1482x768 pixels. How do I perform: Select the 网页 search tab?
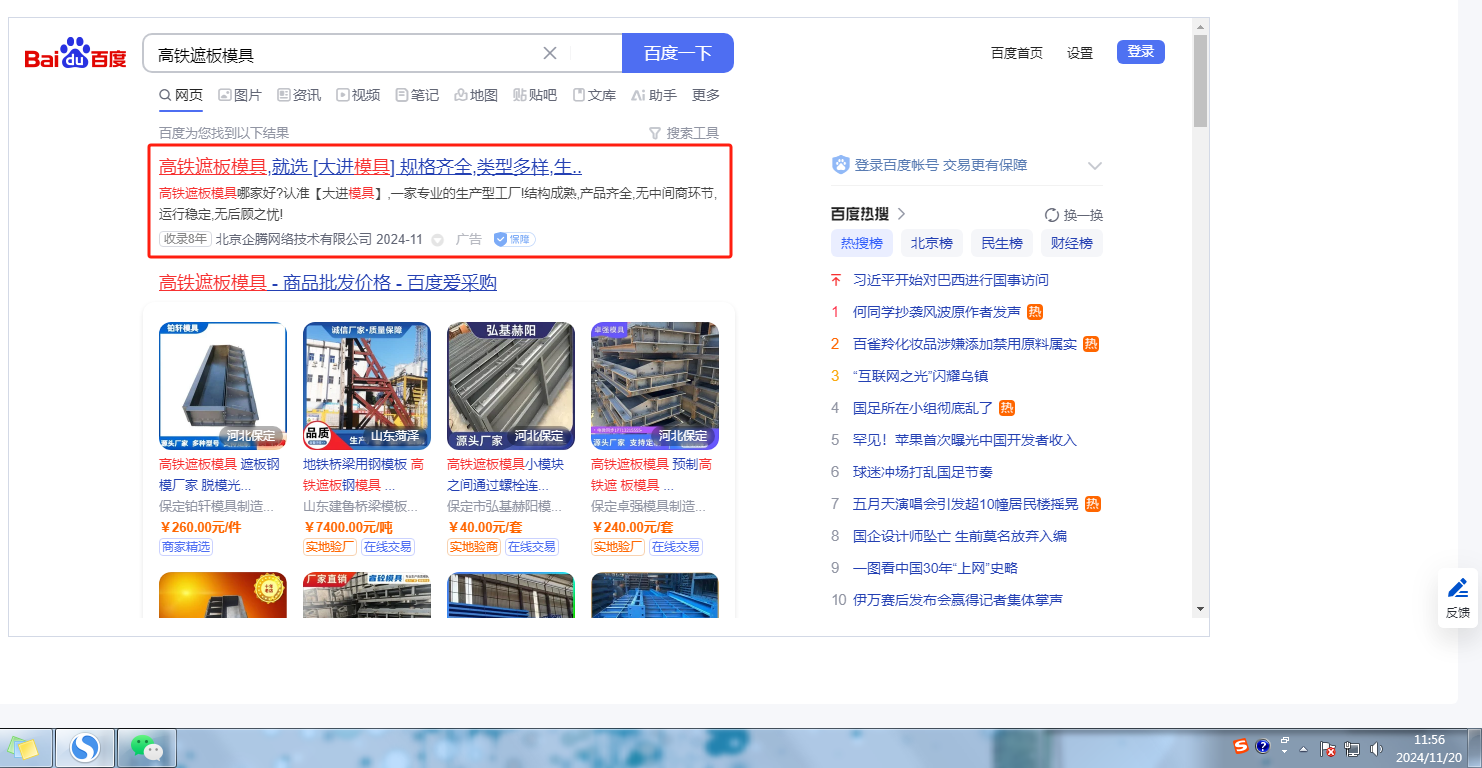coord(181,95)
